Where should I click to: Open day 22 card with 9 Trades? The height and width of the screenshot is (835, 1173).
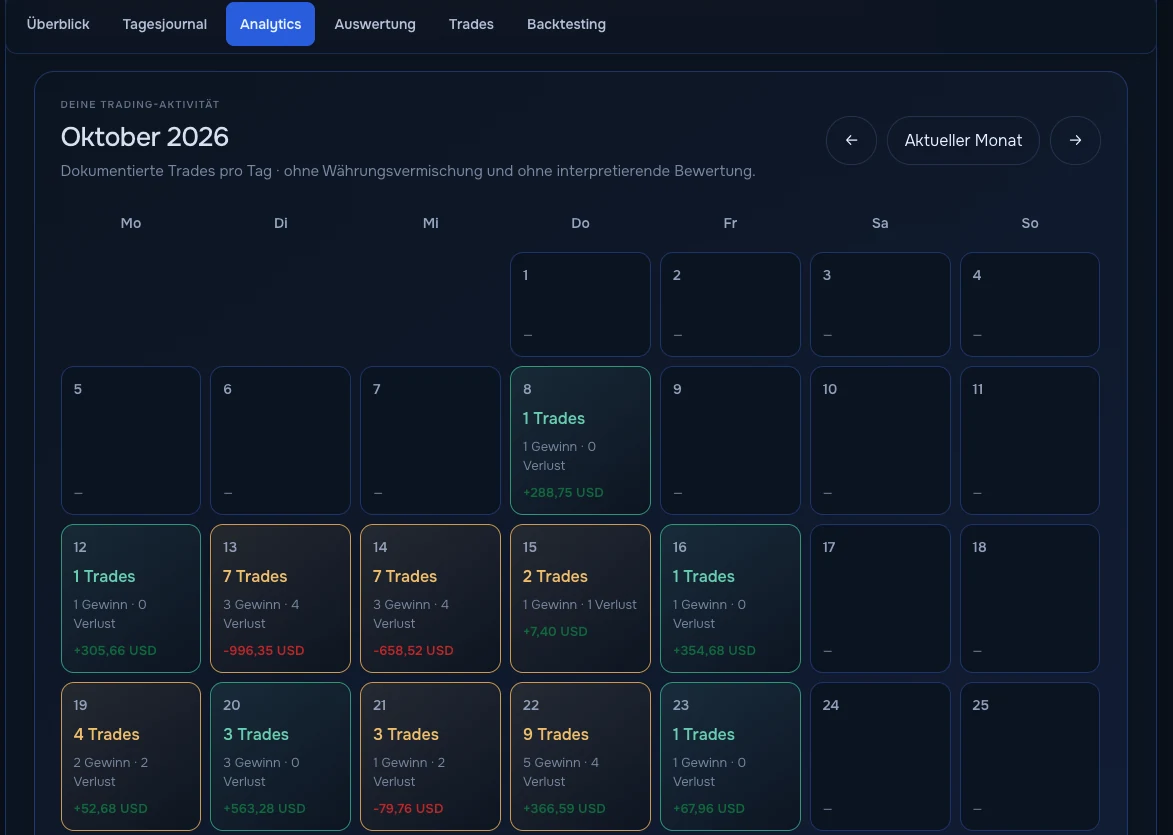coord(581,756)
